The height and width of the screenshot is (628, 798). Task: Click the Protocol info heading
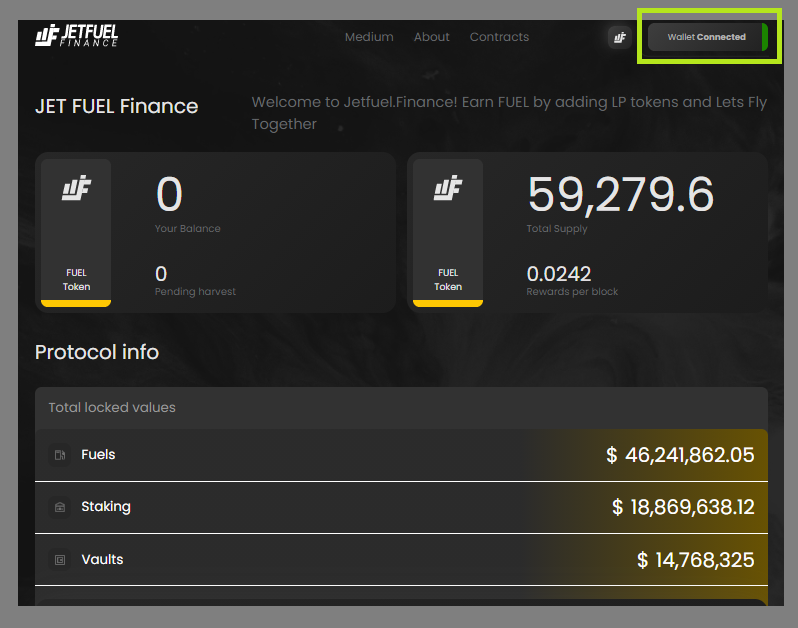97,352
